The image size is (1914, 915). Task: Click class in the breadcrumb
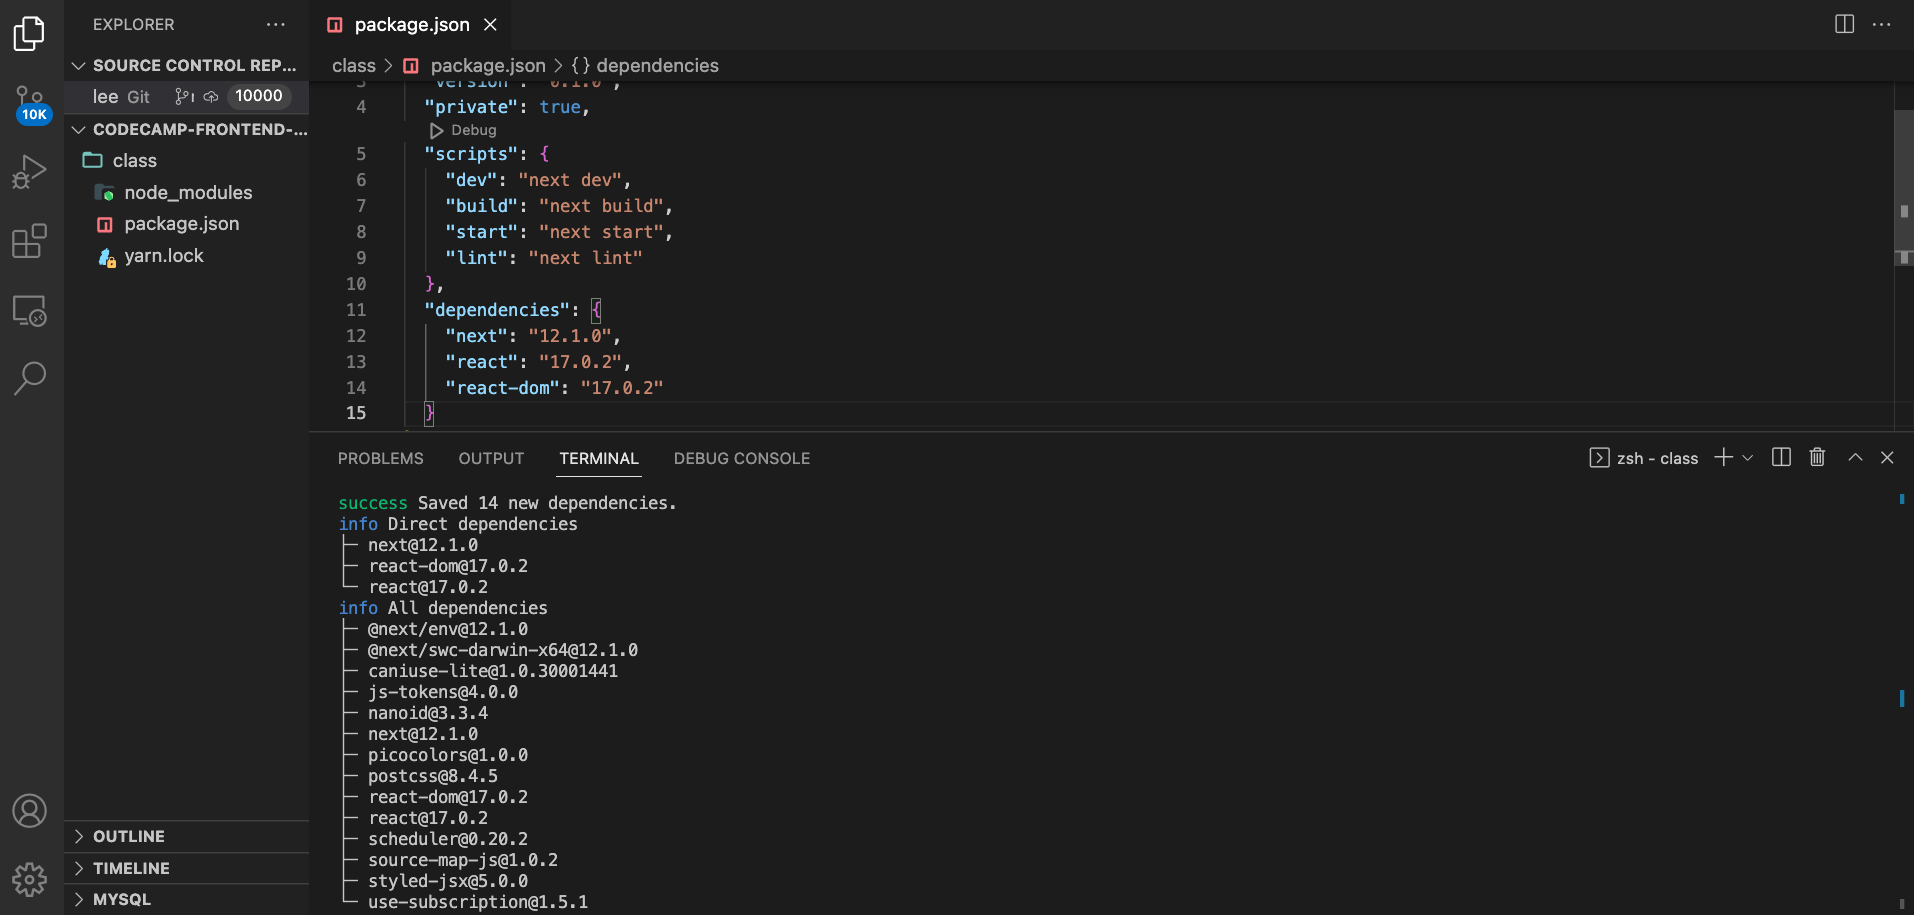354,65
